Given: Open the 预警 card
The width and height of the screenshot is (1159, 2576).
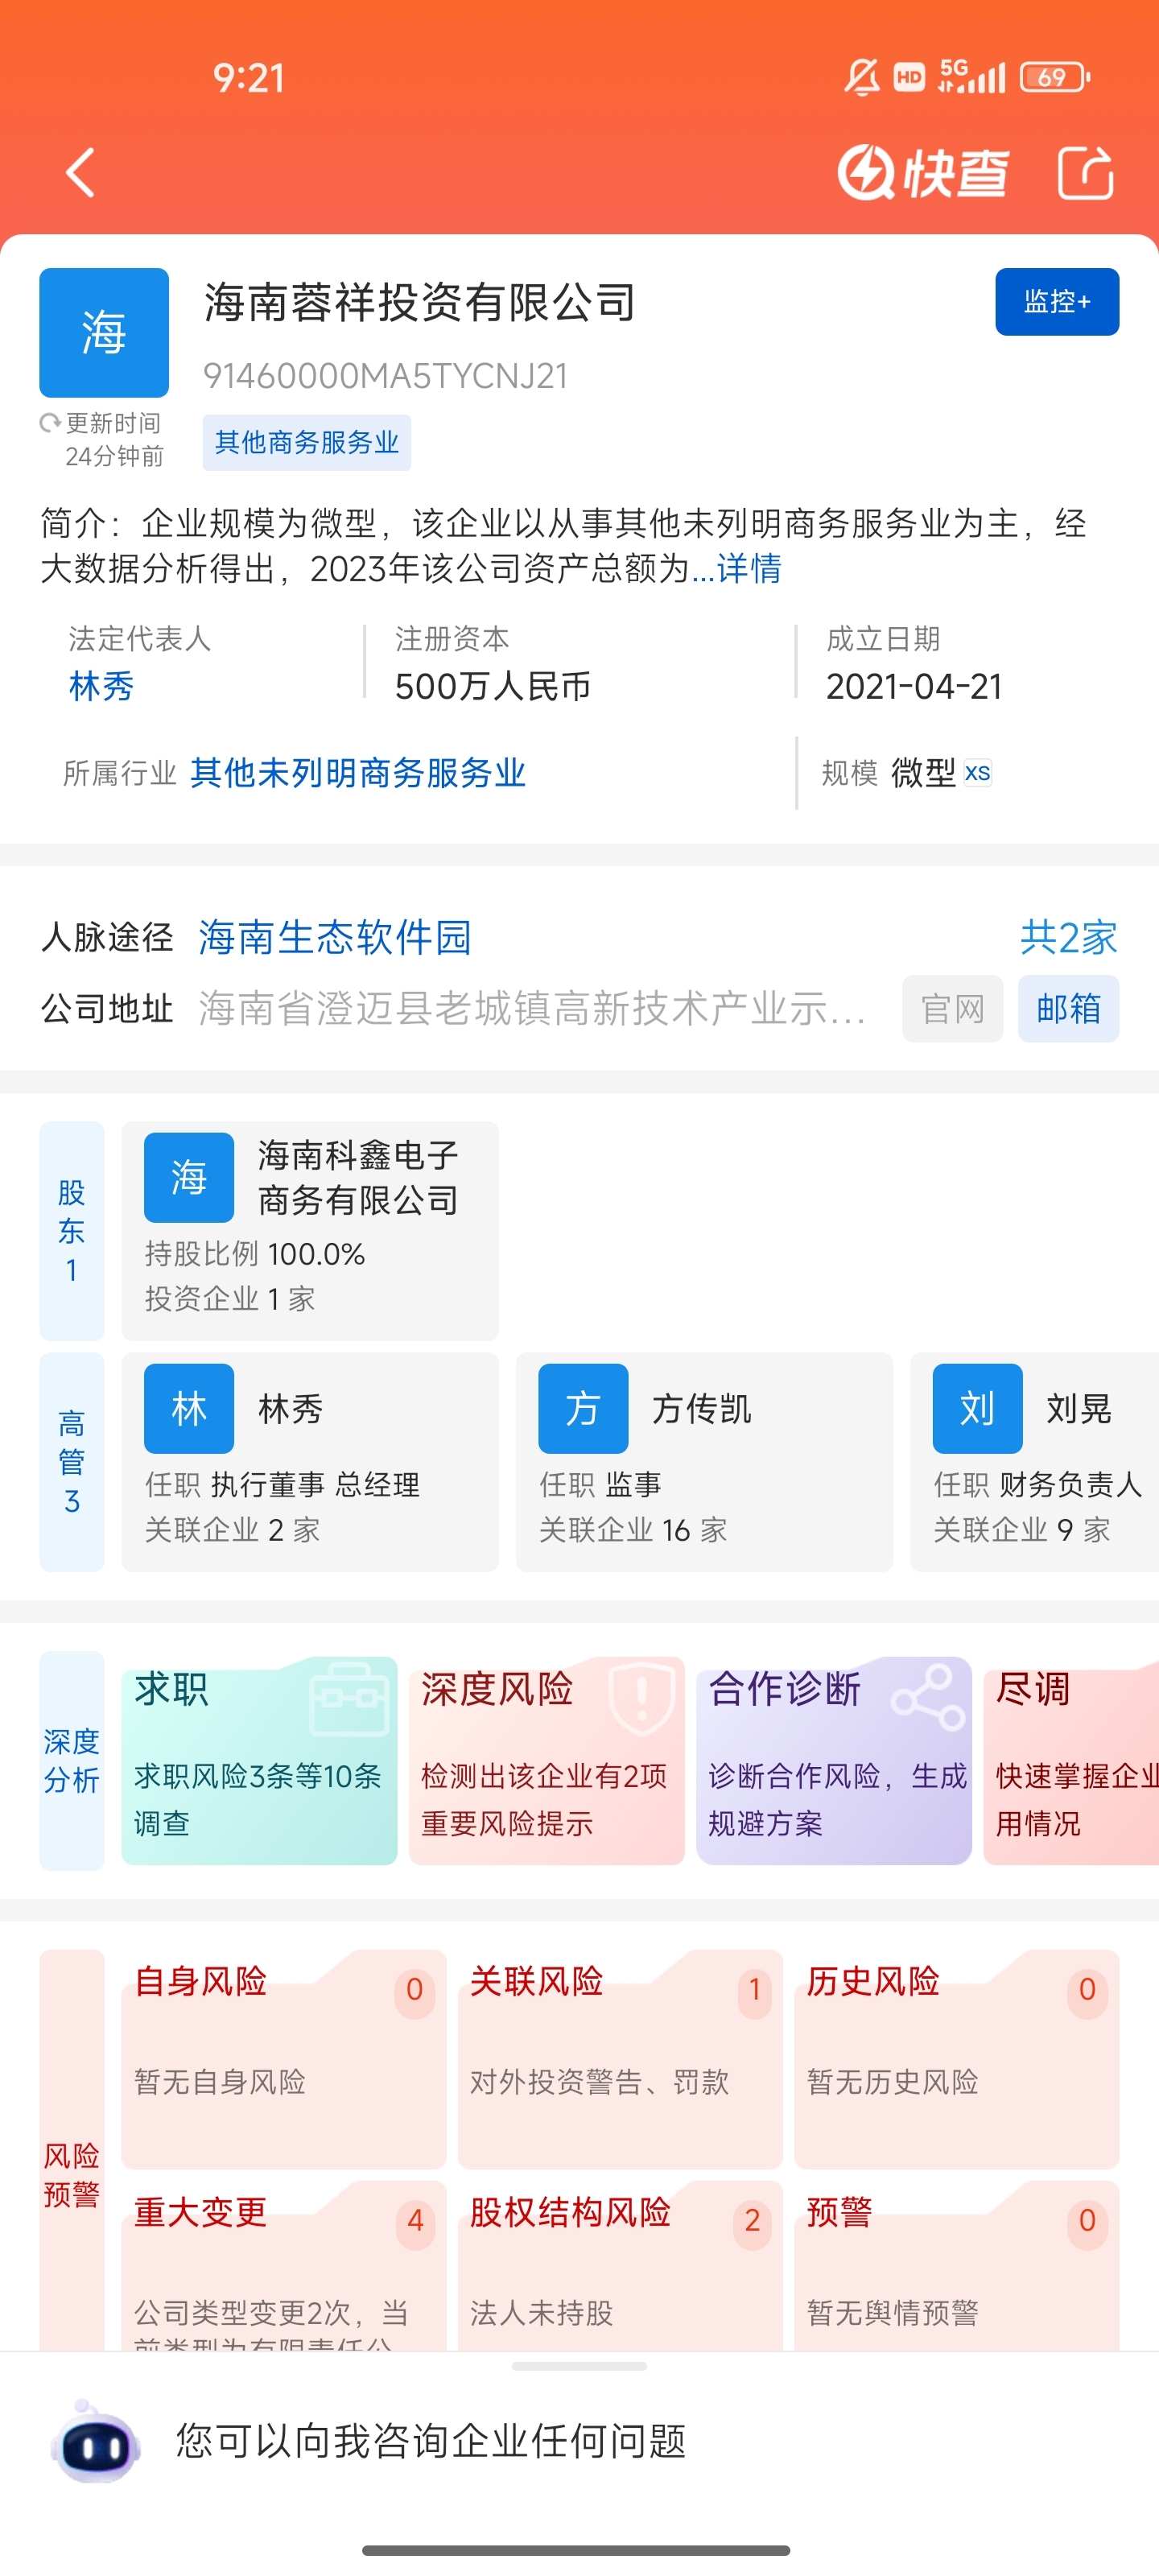Looking at the screenshot, I should coord(956,2265).
